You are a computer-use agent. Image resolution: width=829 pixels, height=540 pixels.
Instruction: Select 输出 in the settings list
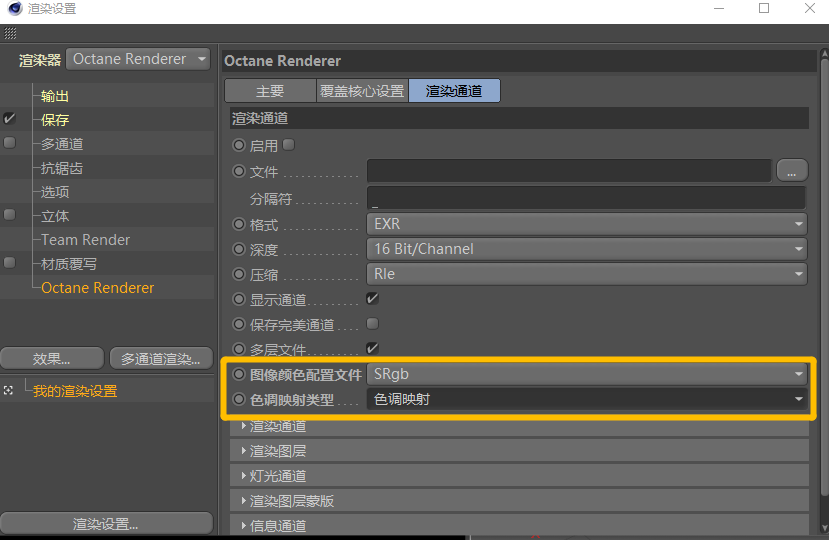point(55,96)
